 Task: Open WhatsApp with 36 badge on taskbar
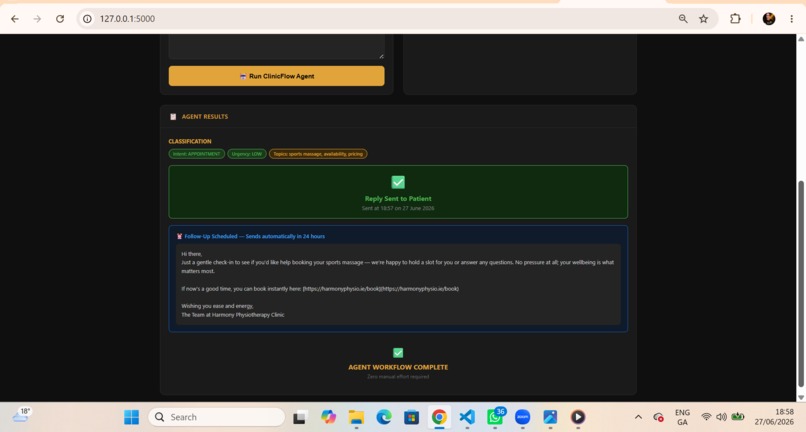[x=496, y=416]
